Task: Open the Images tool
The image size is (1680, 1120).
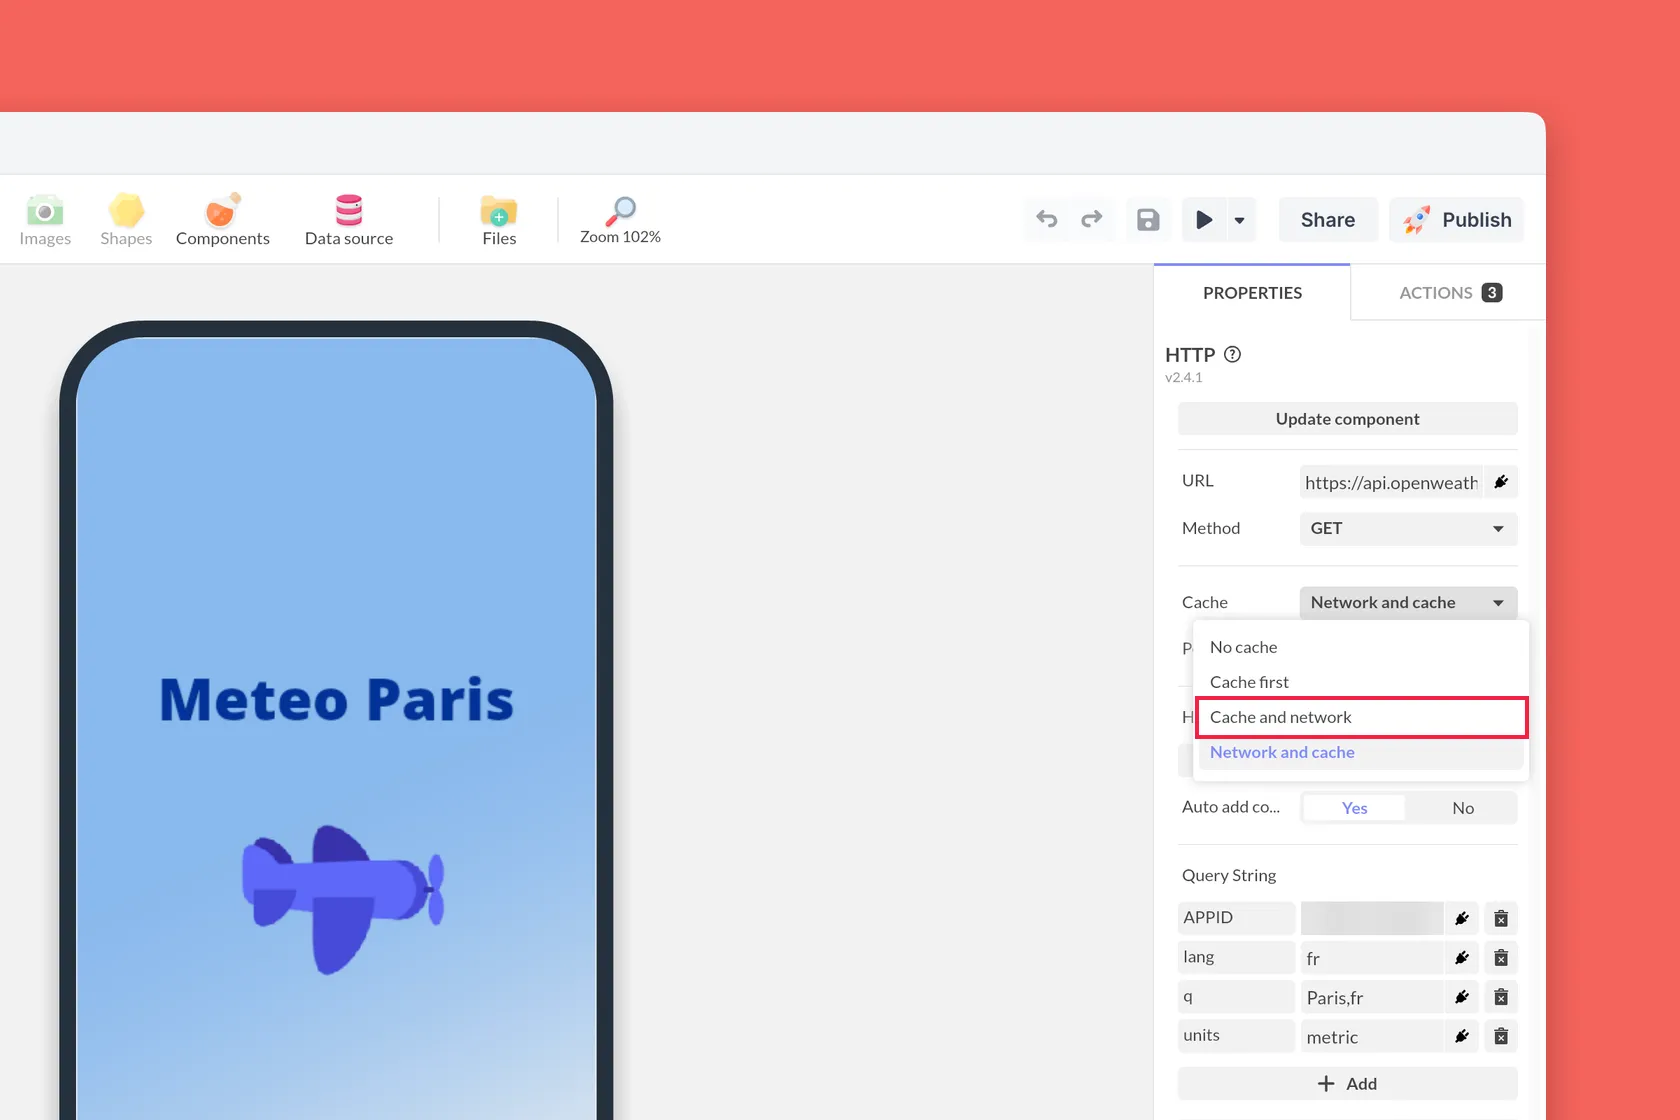Action: point(45,220)
